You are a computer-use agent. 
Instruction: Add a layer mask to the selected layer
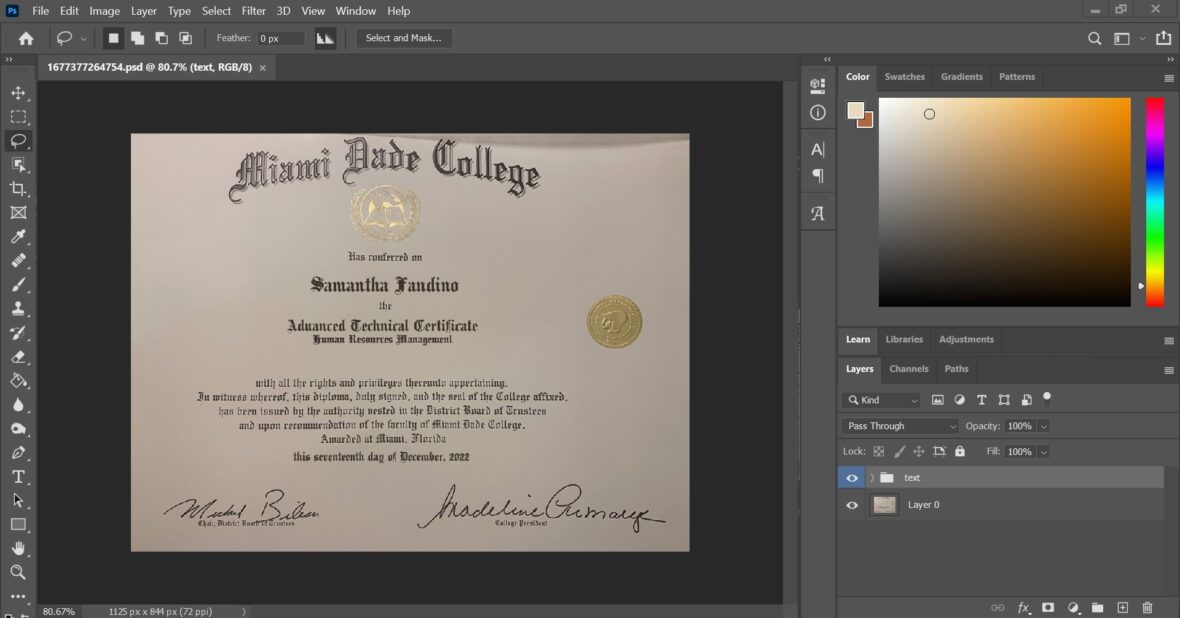point(1048,607)
